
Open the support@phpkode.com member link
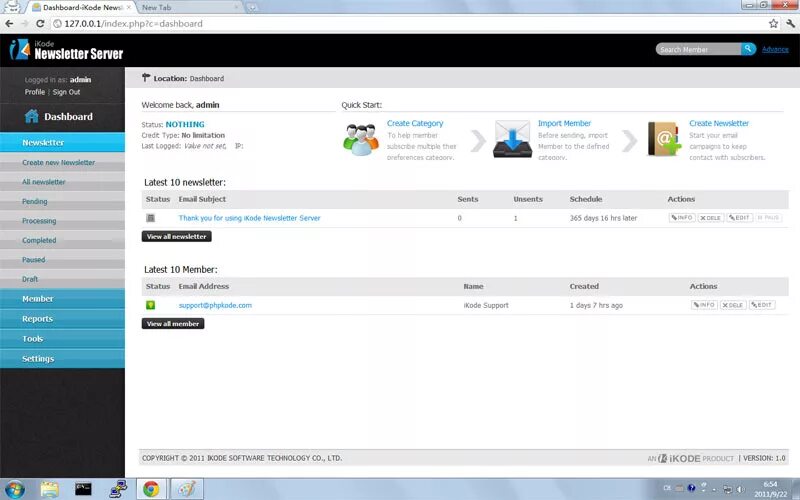coord(215,305)
